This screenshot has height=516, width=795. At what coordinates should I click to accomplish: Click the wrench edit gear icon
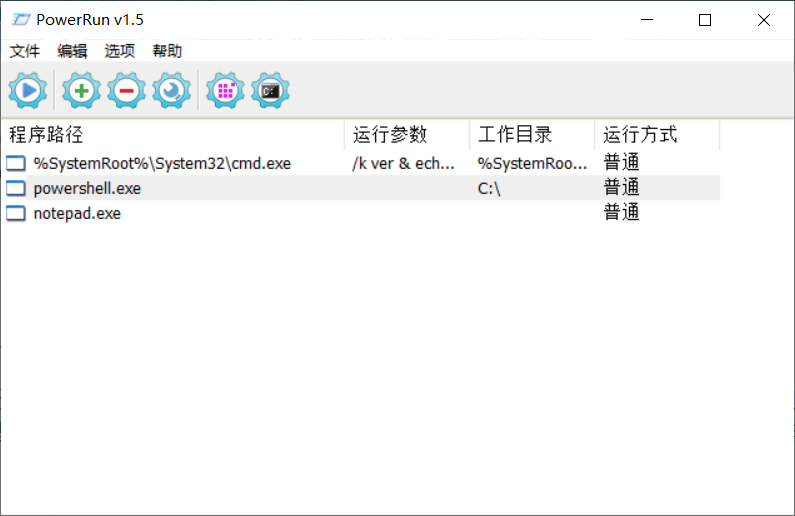[171, 91]
